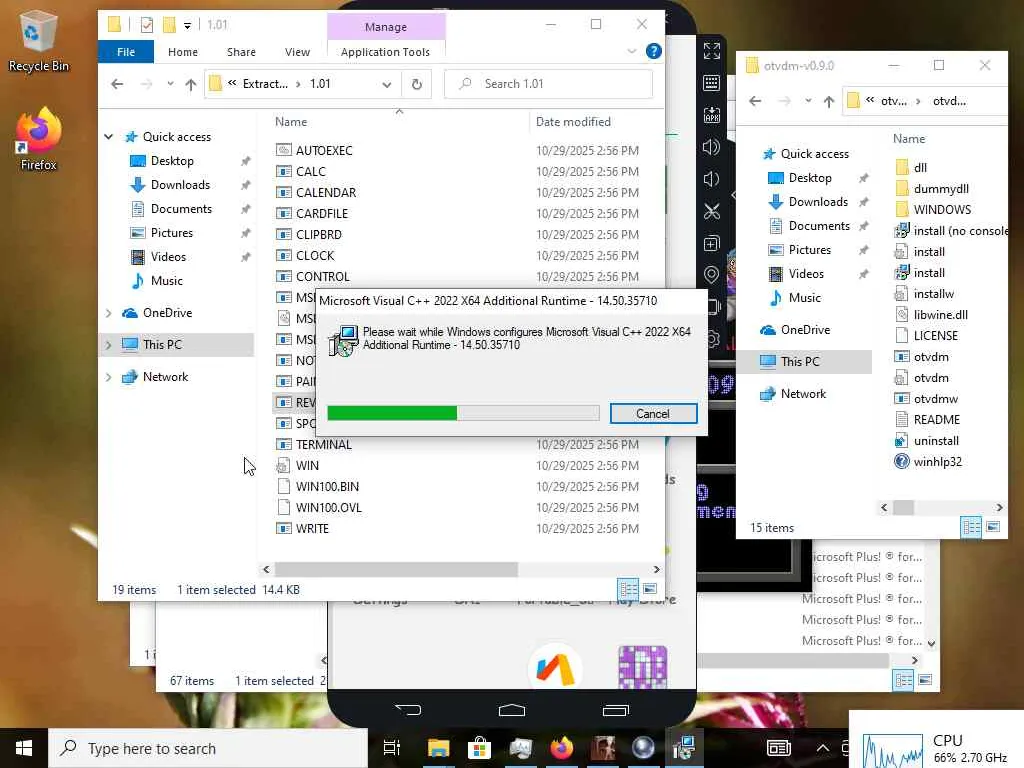Go up one level in otvdm window
The width and height of the screenshot is (1024, 768).
(x=829, y=101)
